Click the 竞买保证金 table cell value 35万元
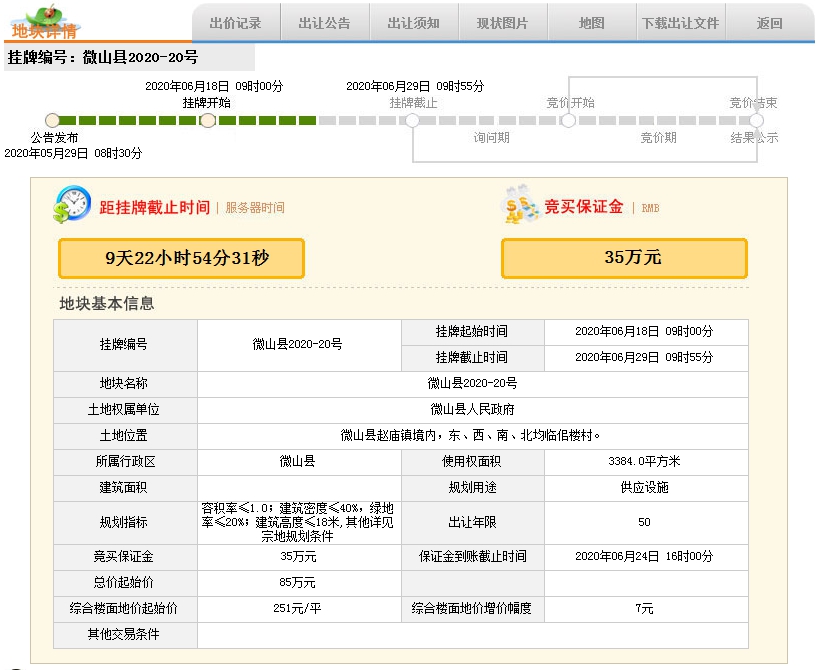This screenshot has width=820, height=670. 298,557
